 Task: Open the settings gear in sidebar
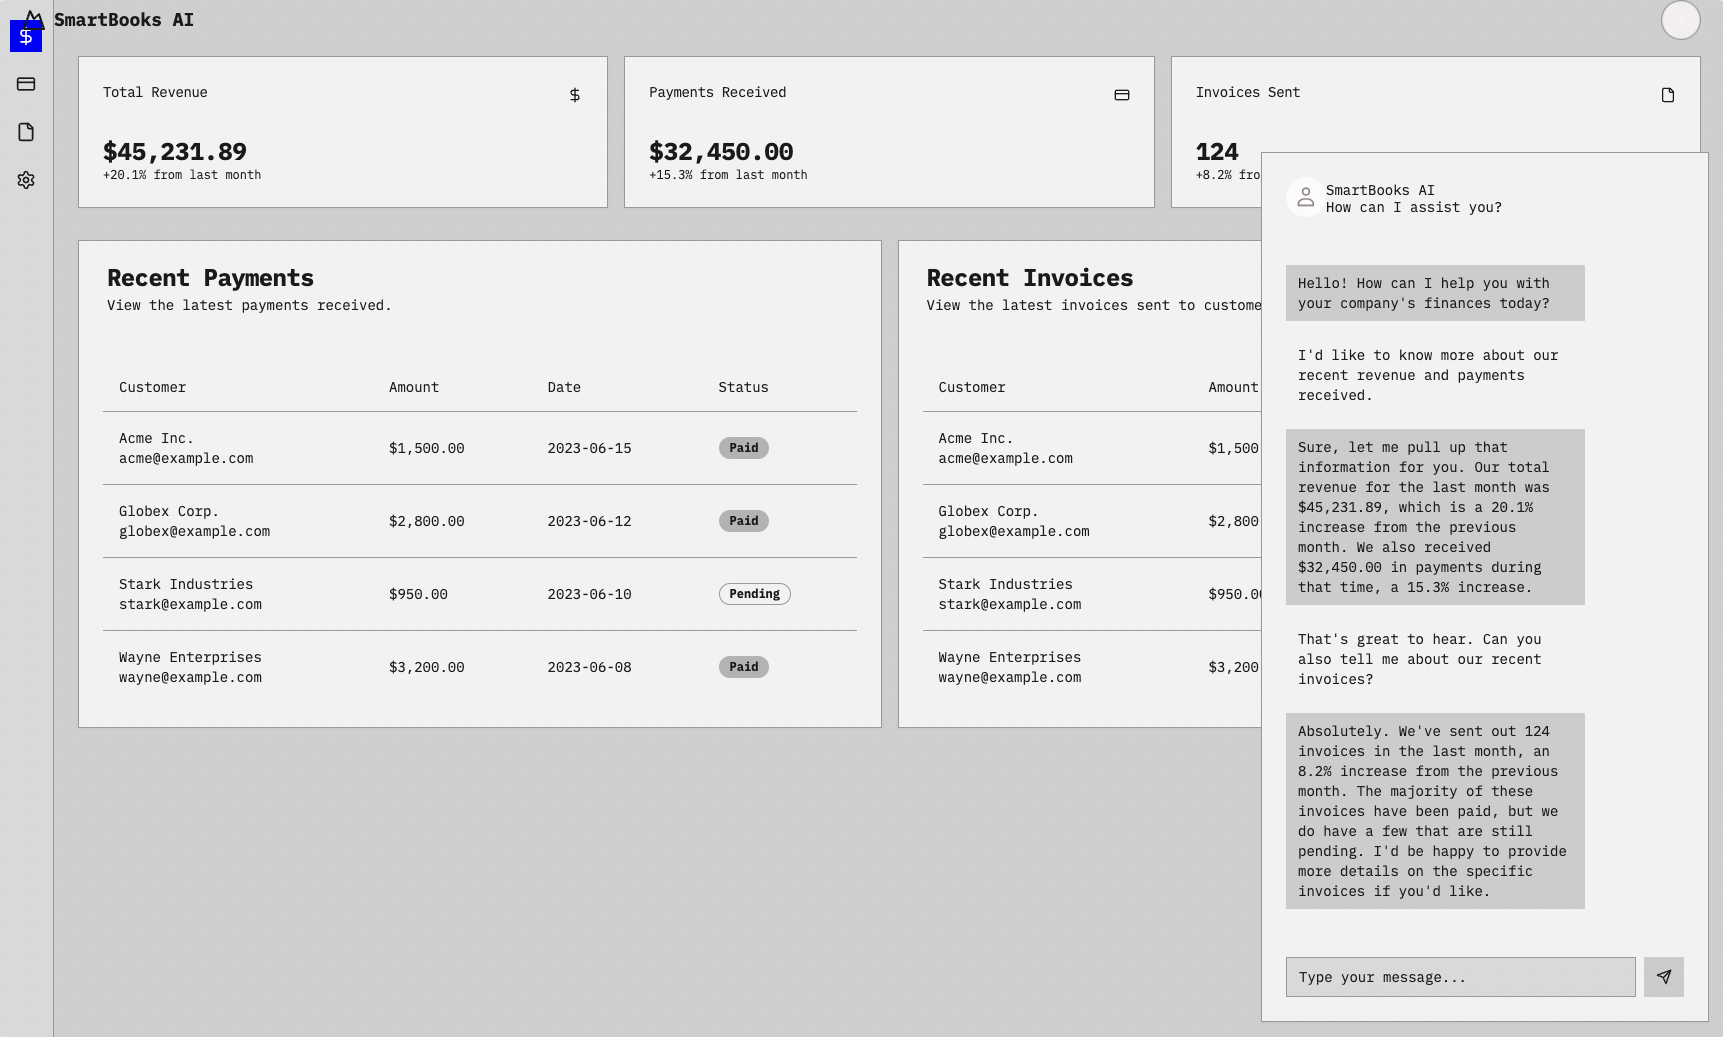point(26,180)
